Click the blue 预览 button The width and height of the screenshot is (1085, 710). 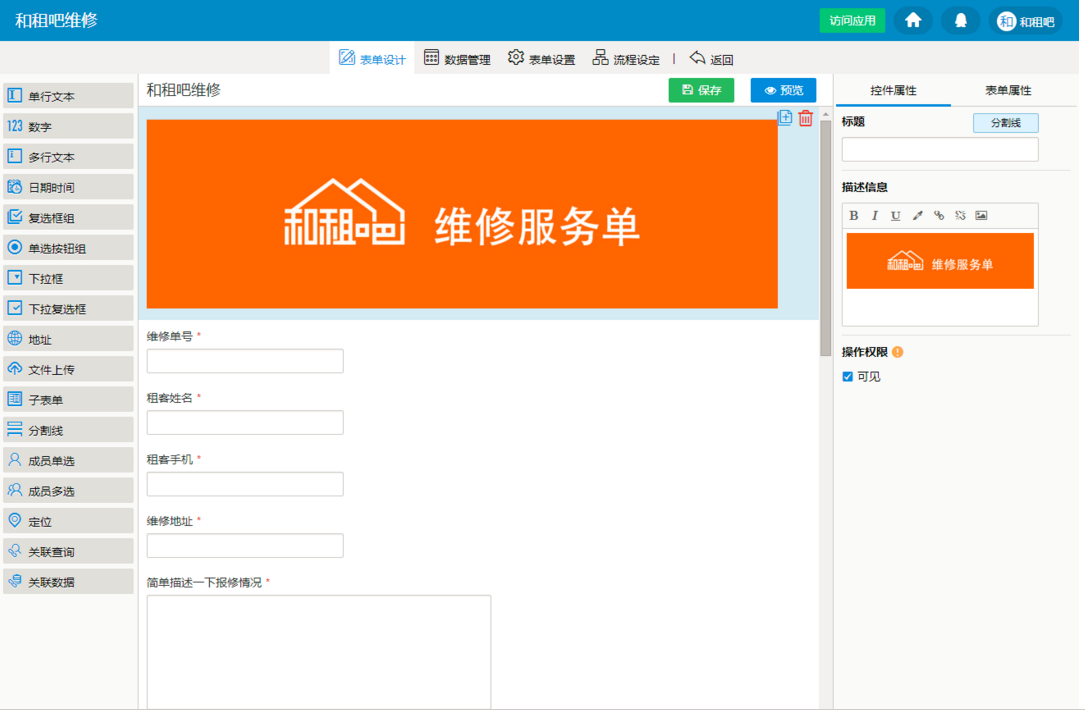[x=783, y=90]
